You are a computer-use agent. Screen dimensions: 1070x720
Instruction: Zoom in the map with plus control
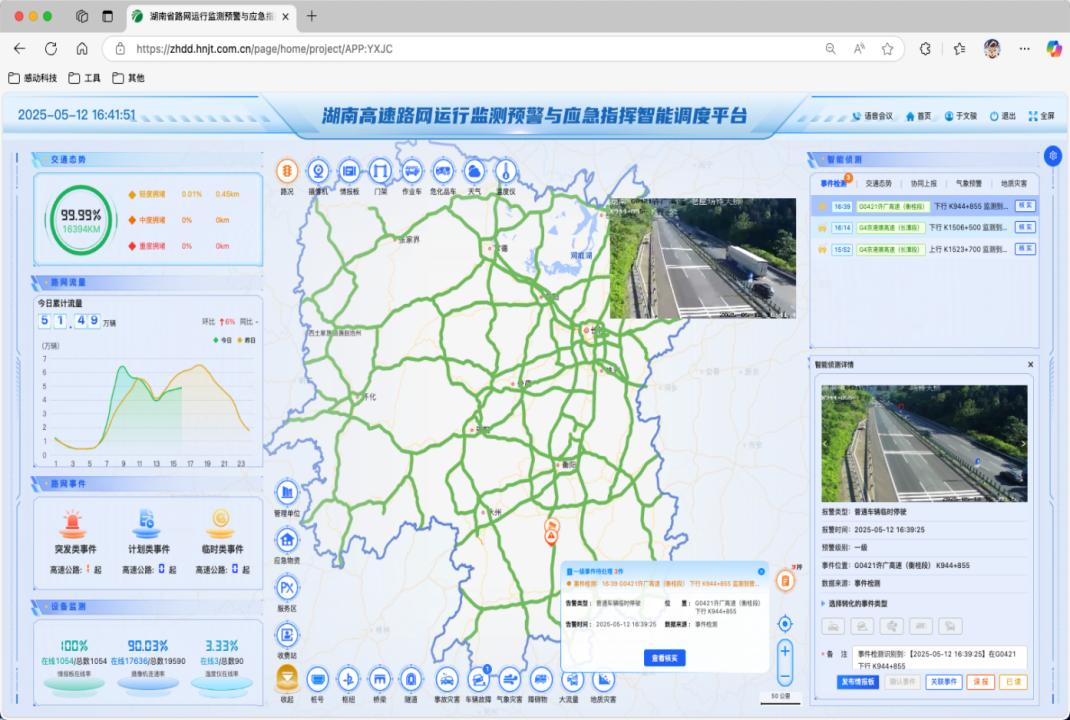(x=785, y=651)
